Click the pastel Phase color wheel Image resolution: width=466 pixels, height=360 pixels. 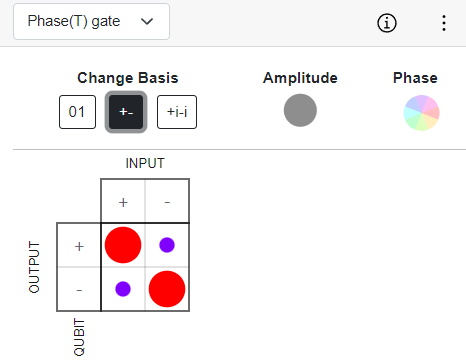(421, 113)
